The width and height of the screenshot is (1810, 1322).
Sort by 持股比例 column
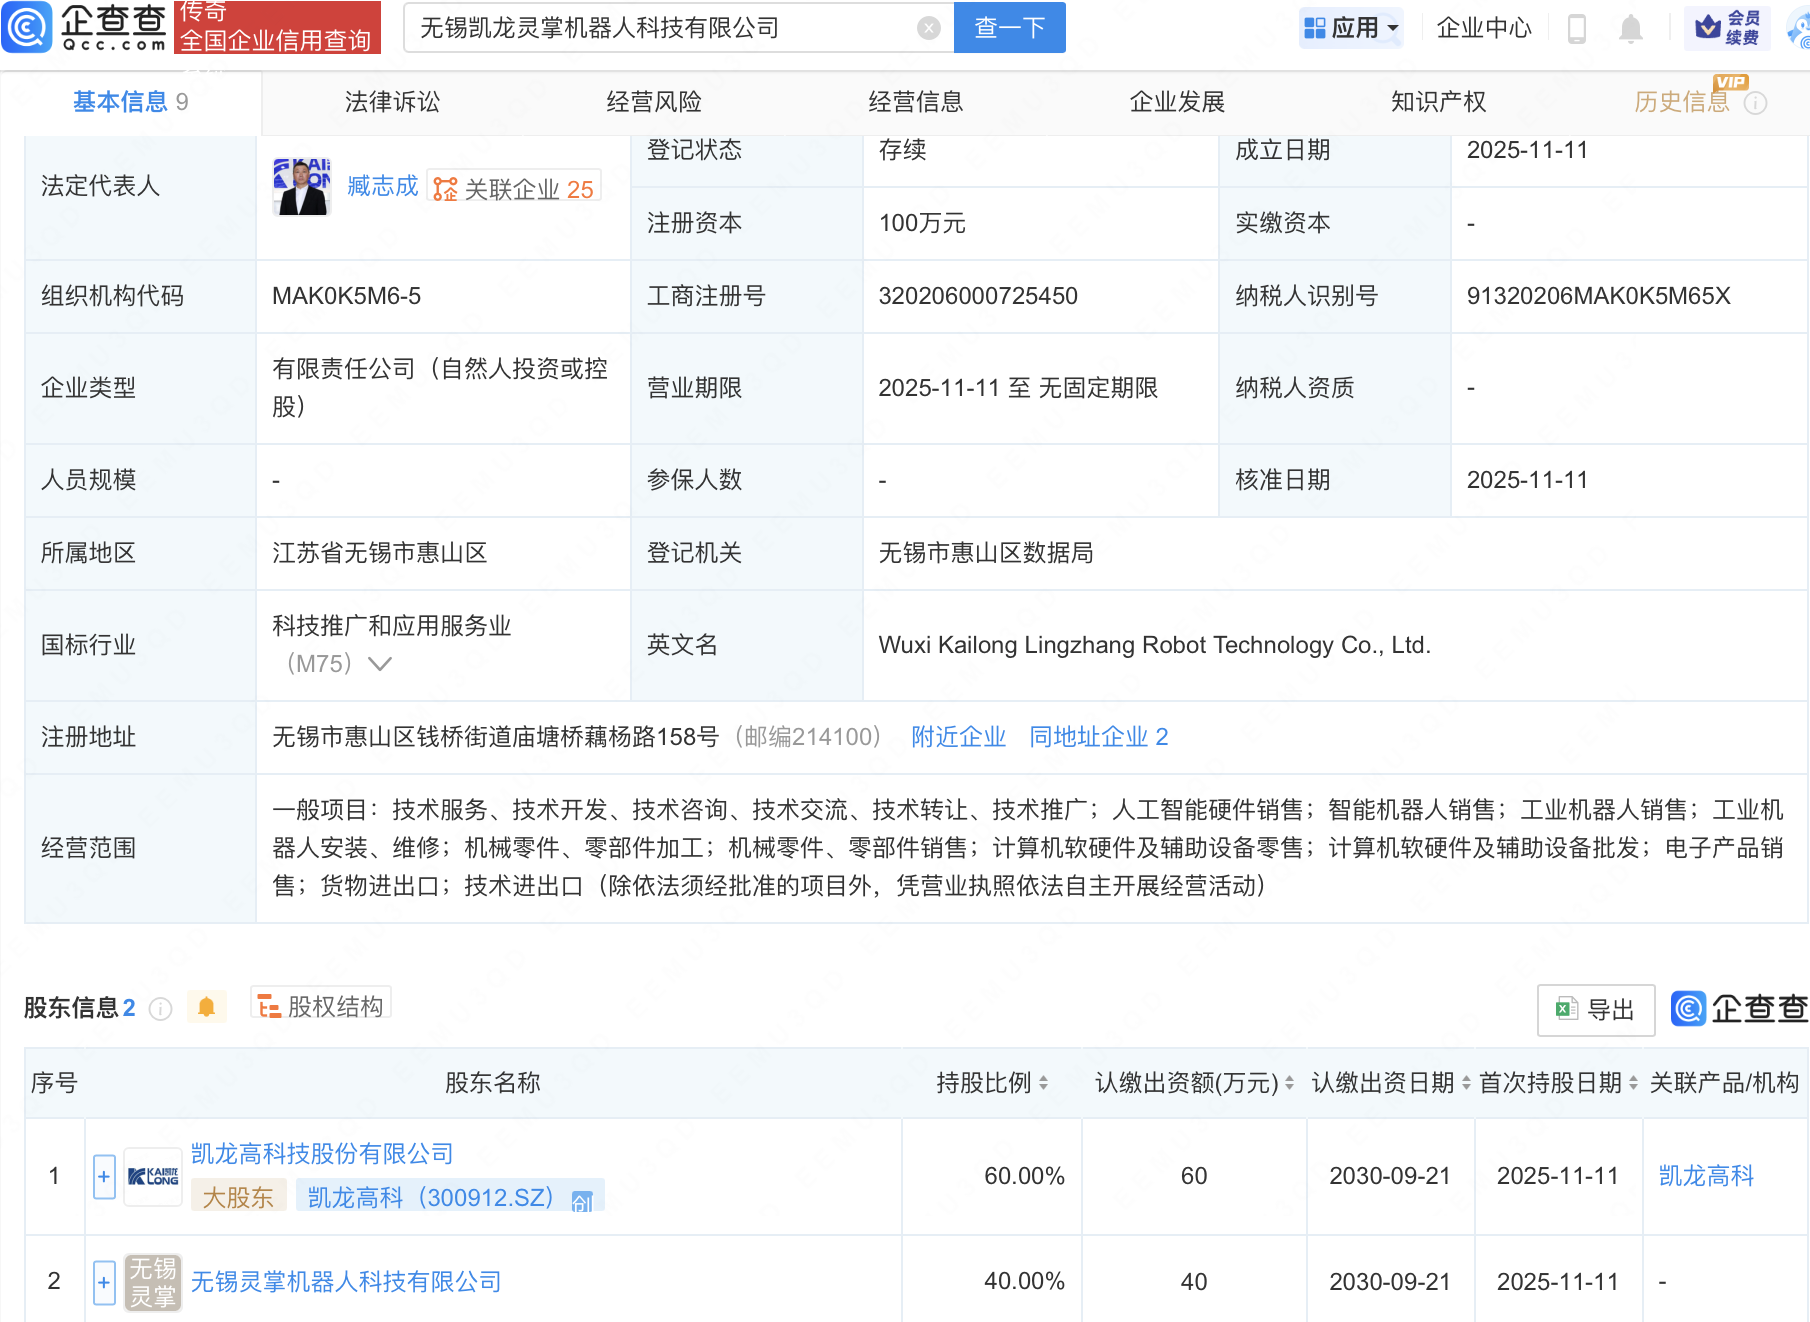pyautogui.click(x=1043, y=1083)
